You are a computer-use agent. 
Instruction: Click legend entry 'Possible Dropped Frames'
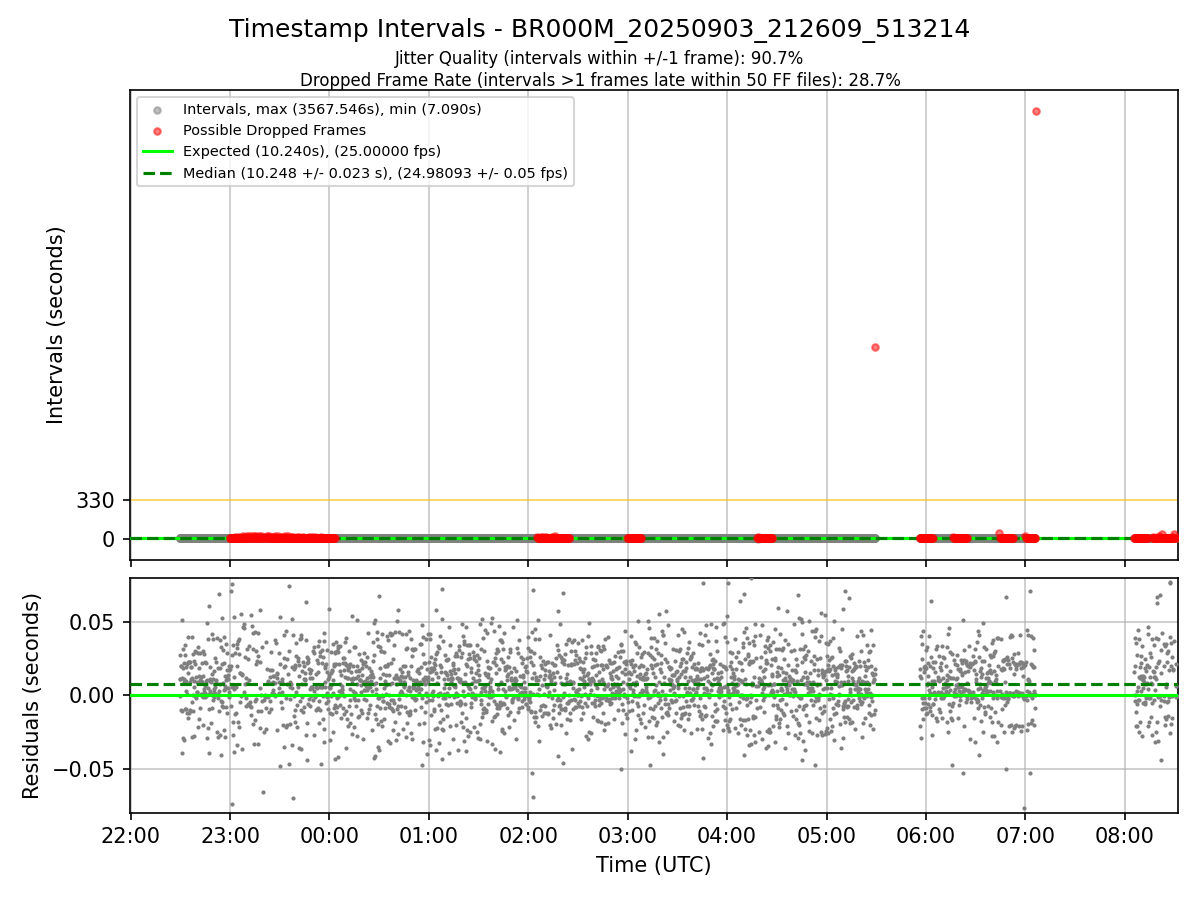coord(274,130)
